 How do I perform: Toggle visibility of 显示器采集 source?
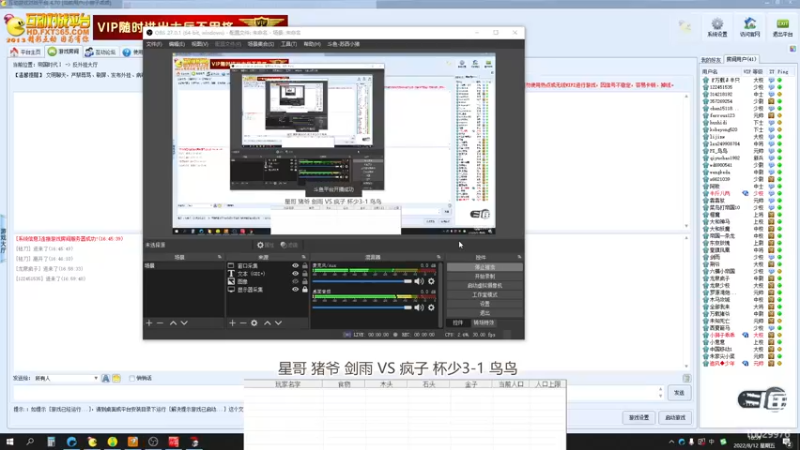tap(295, 289)
